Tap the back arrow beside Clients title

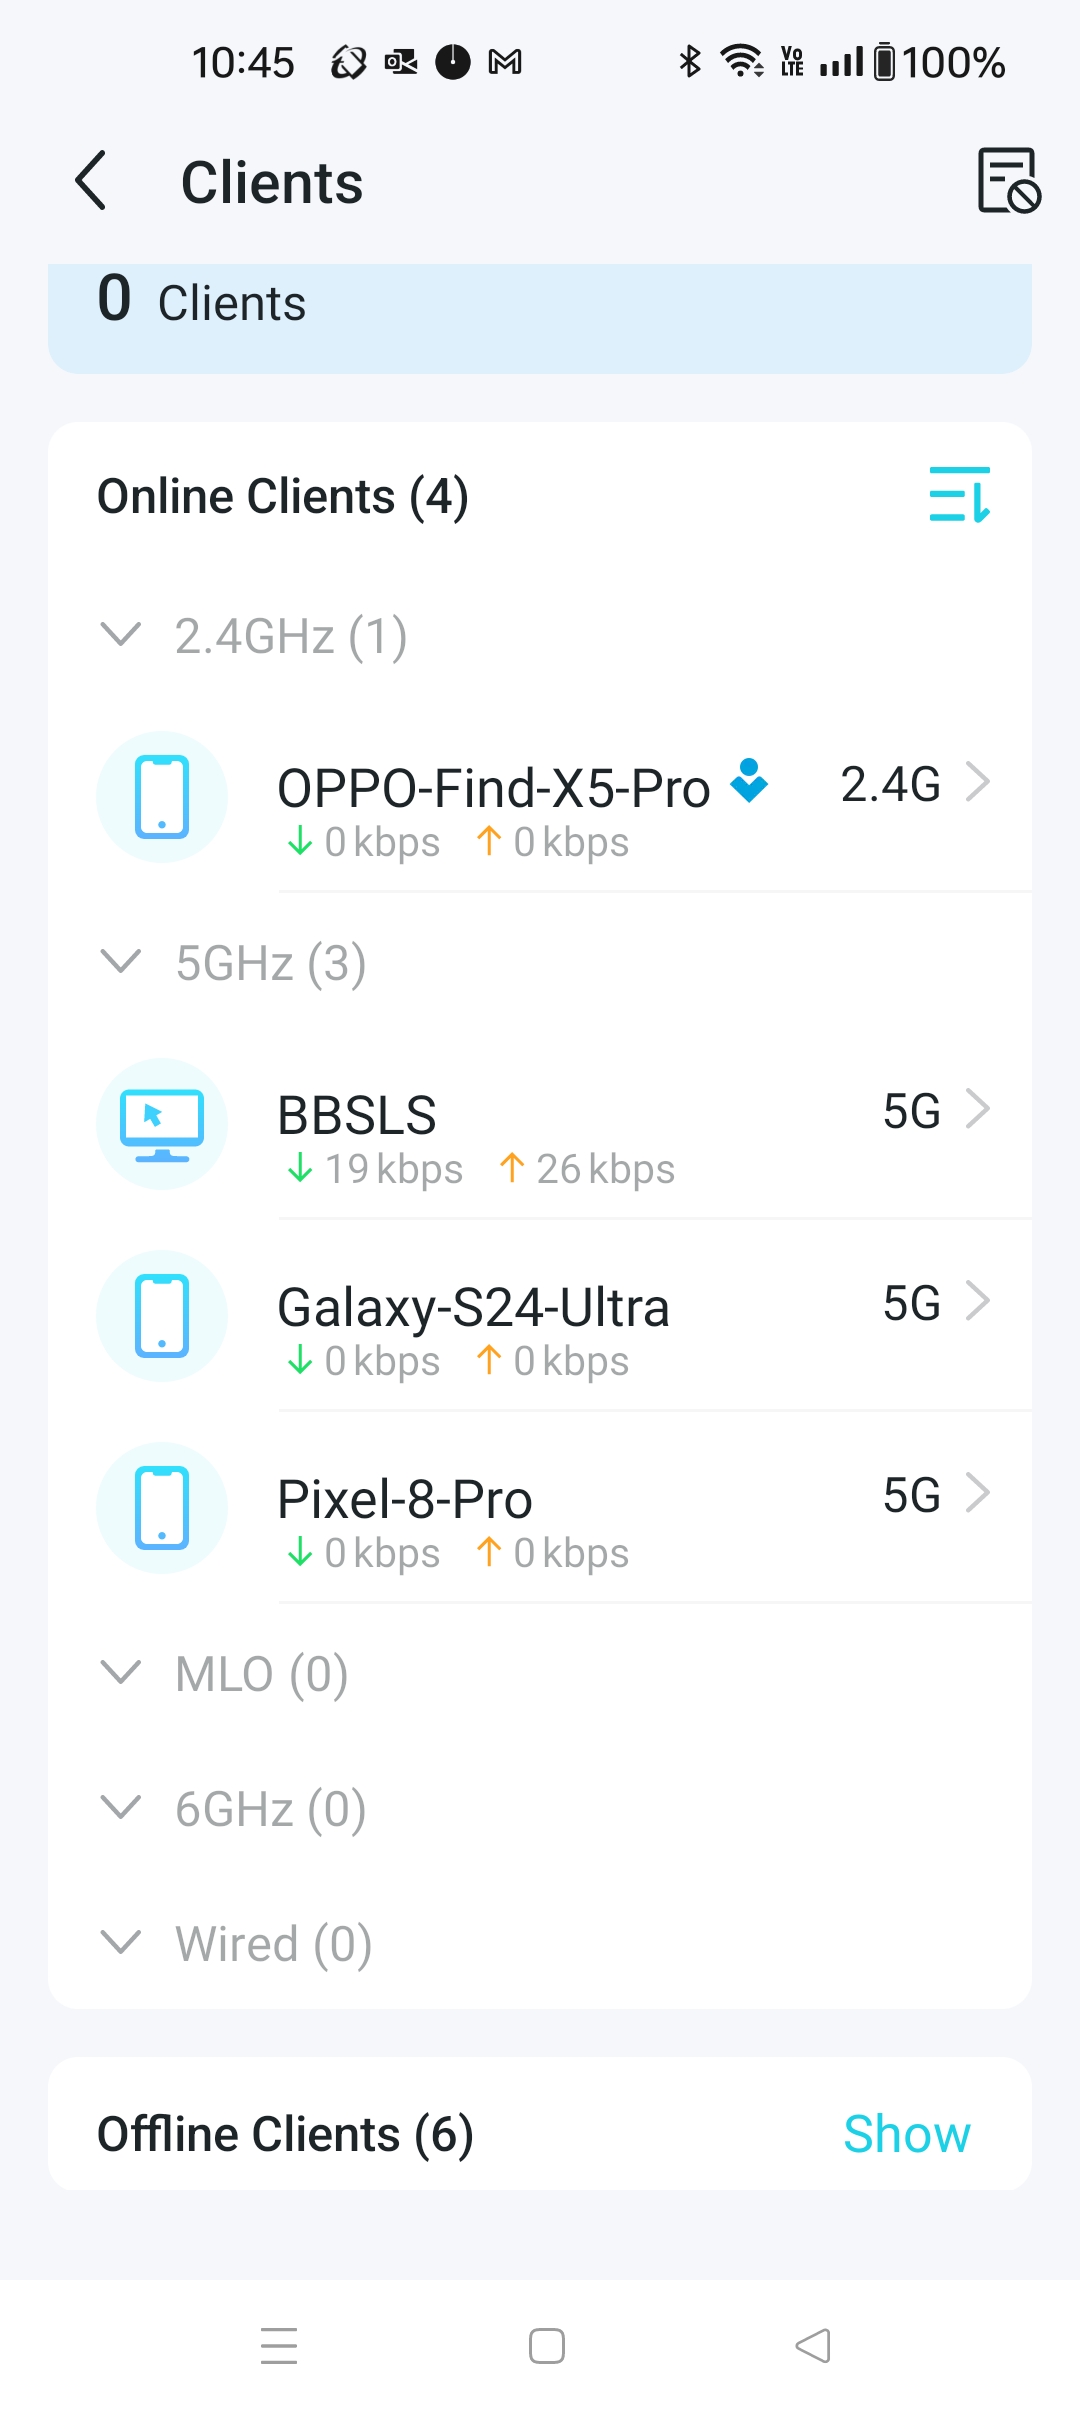91,181
